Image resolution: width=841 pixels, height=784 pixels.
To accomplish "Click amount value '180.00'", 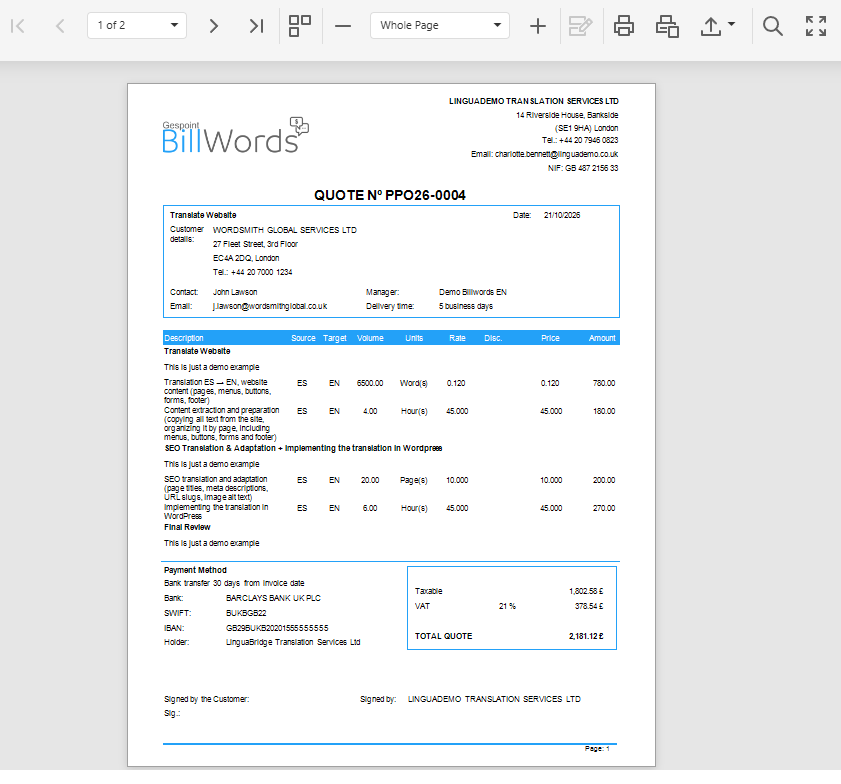I will tap(604, 411).
